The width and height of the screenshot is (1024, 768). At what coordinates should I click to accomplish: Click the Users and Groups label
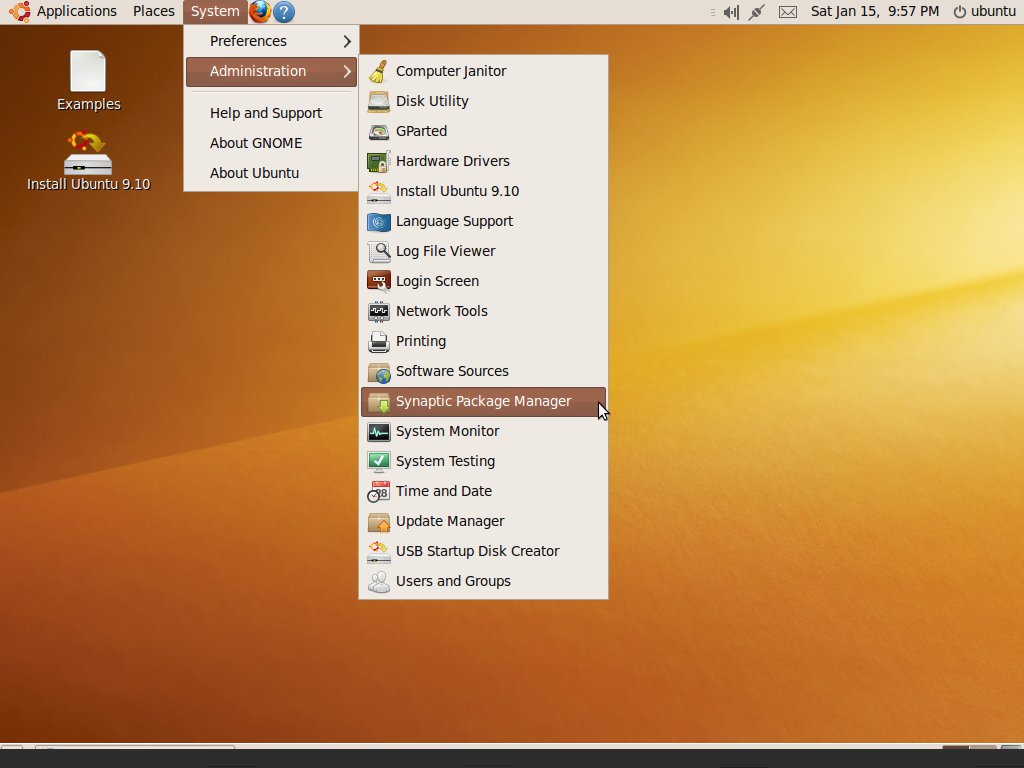tap(453, 582)
